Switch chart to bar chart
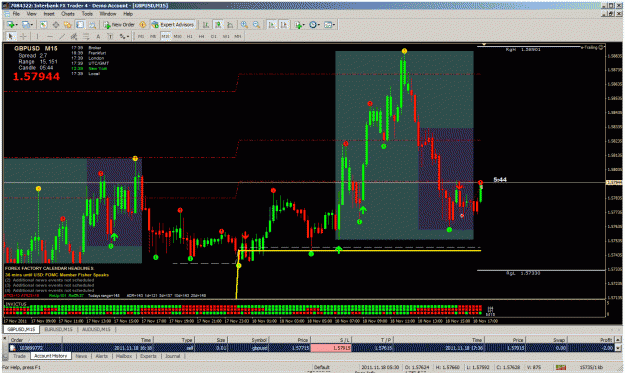This screenshot has width=625, height=373. pyautogui.click(x=206, y=25)
